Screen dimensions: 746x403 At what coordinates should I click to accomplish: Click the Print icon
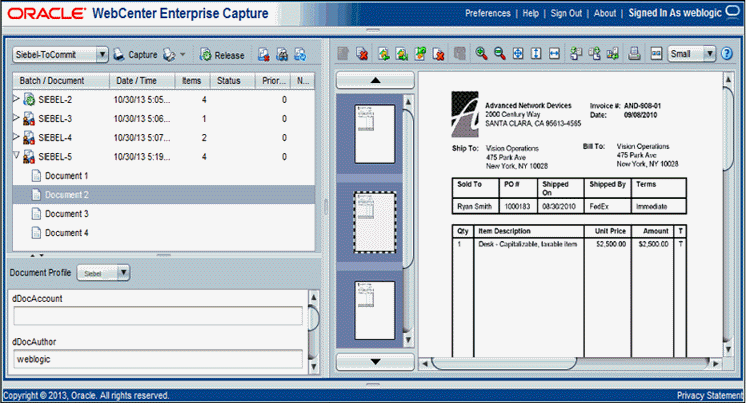click(634, 53)
